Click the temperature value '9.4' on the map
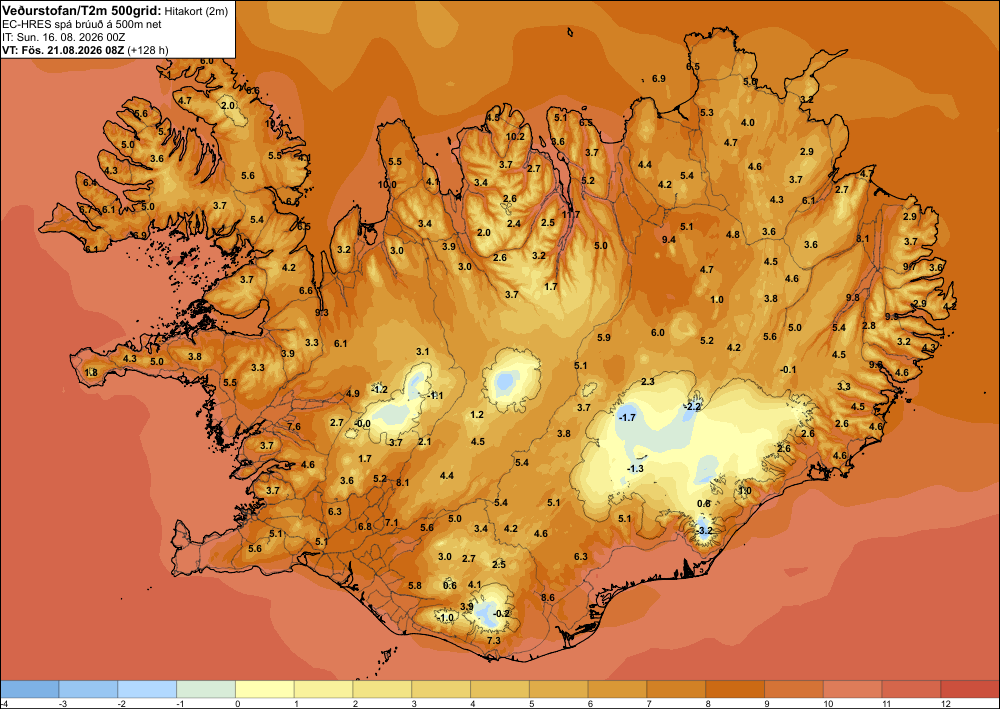Viewport: 1000px width, 709px height. click(x=668, y=240)
